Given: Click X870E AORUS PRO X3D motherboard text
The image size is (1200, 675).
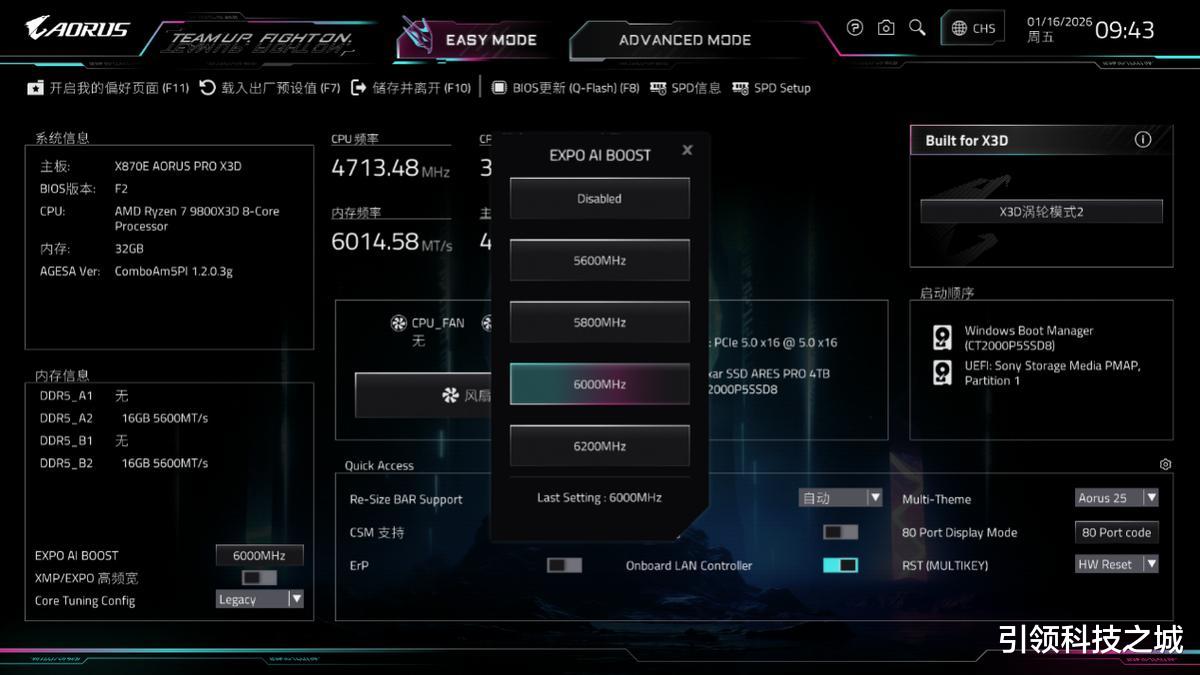Looking at the screenshot, I should click(x=178, y=166).
